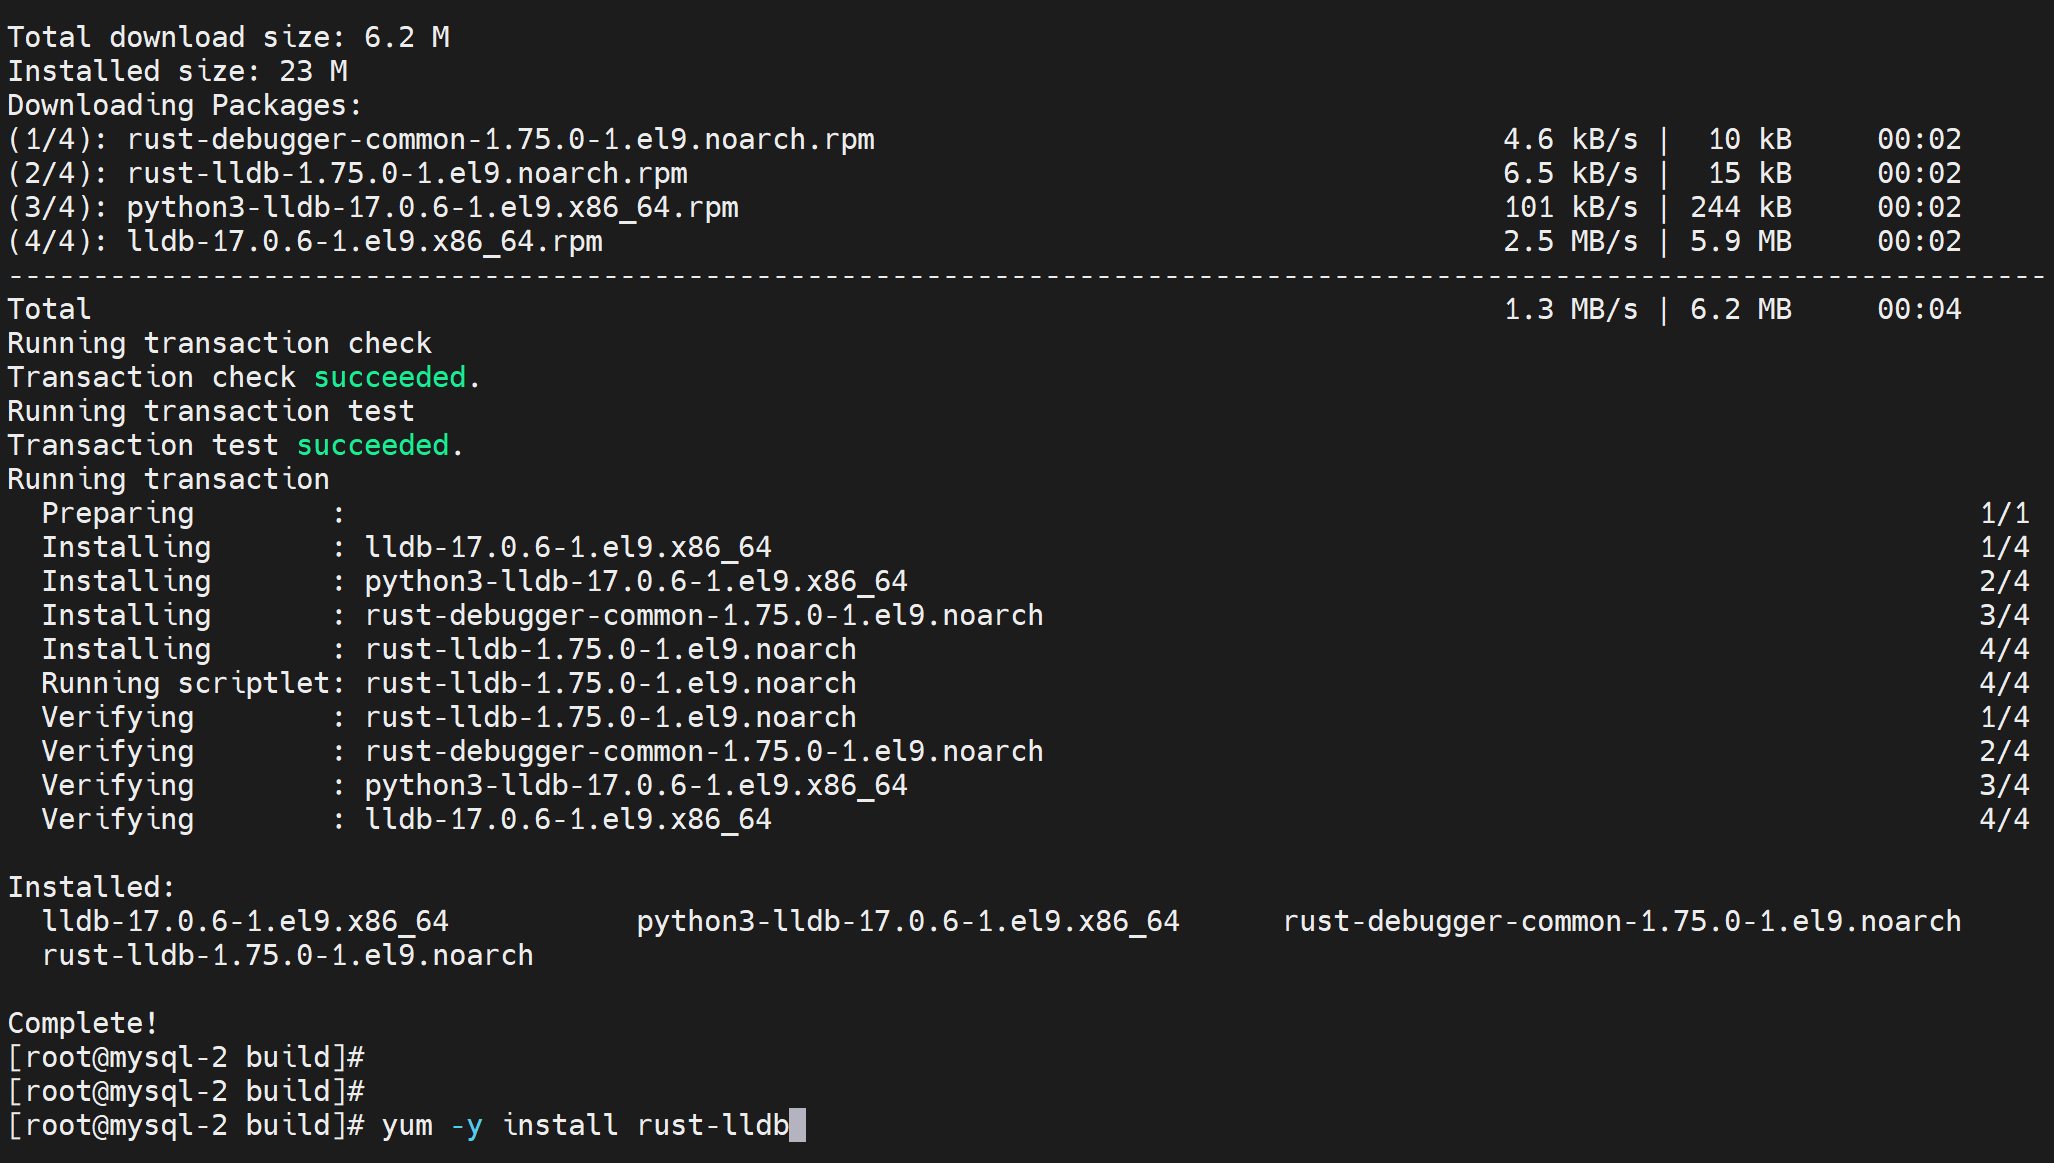The width and height of the screenshot is (2054, 1163).
Task: Click the terminal cursor after rust-lldb
Action: (x=797, y=1125)
